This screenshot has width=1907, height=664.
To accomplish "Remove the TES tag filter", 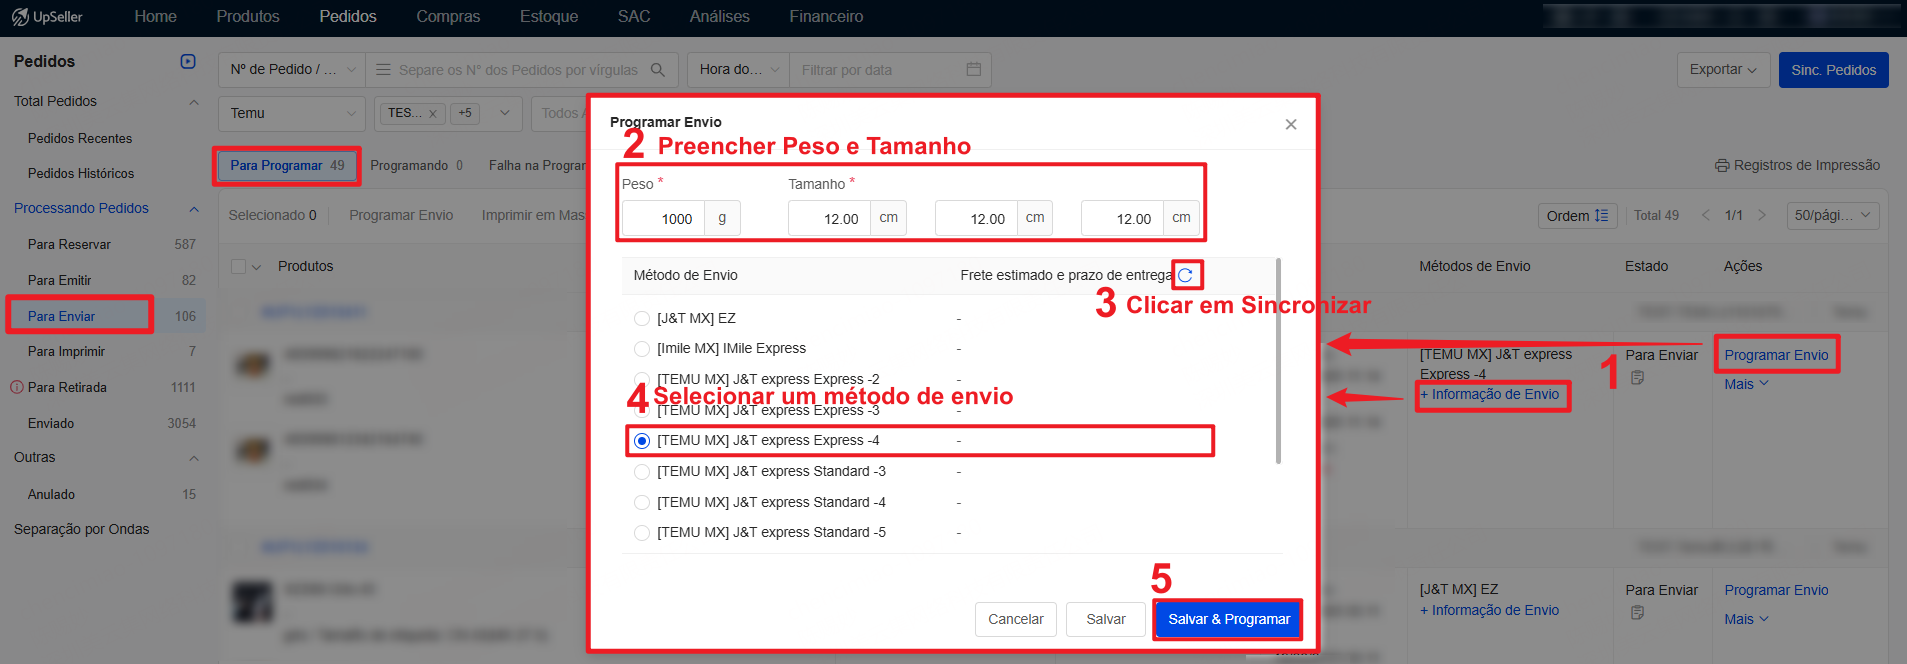I will point(432,114).
